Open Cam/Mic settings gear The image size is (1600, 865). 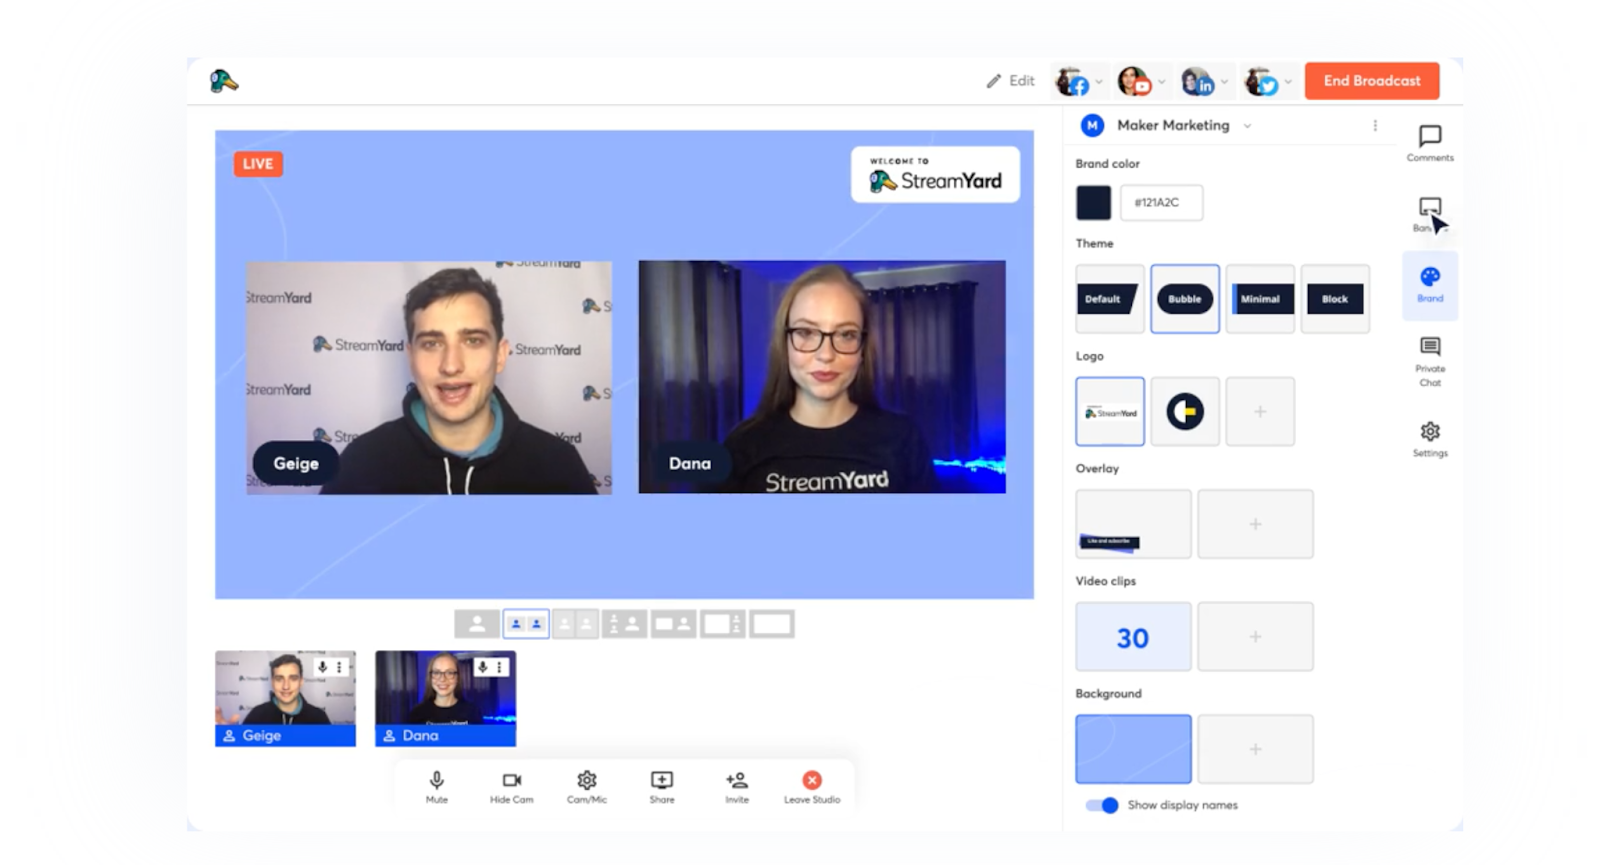587,781
